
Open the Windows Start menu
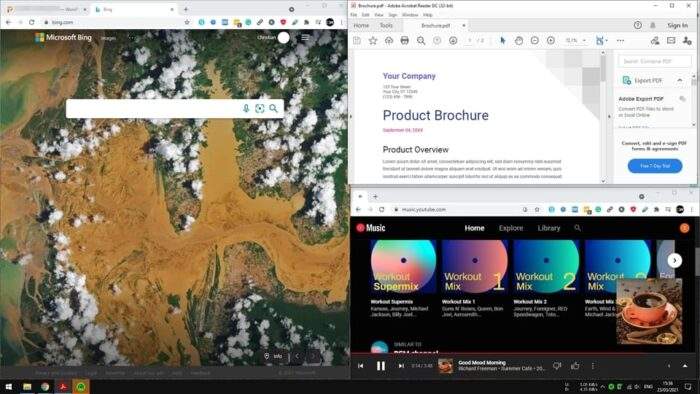(x=8, y=386)
